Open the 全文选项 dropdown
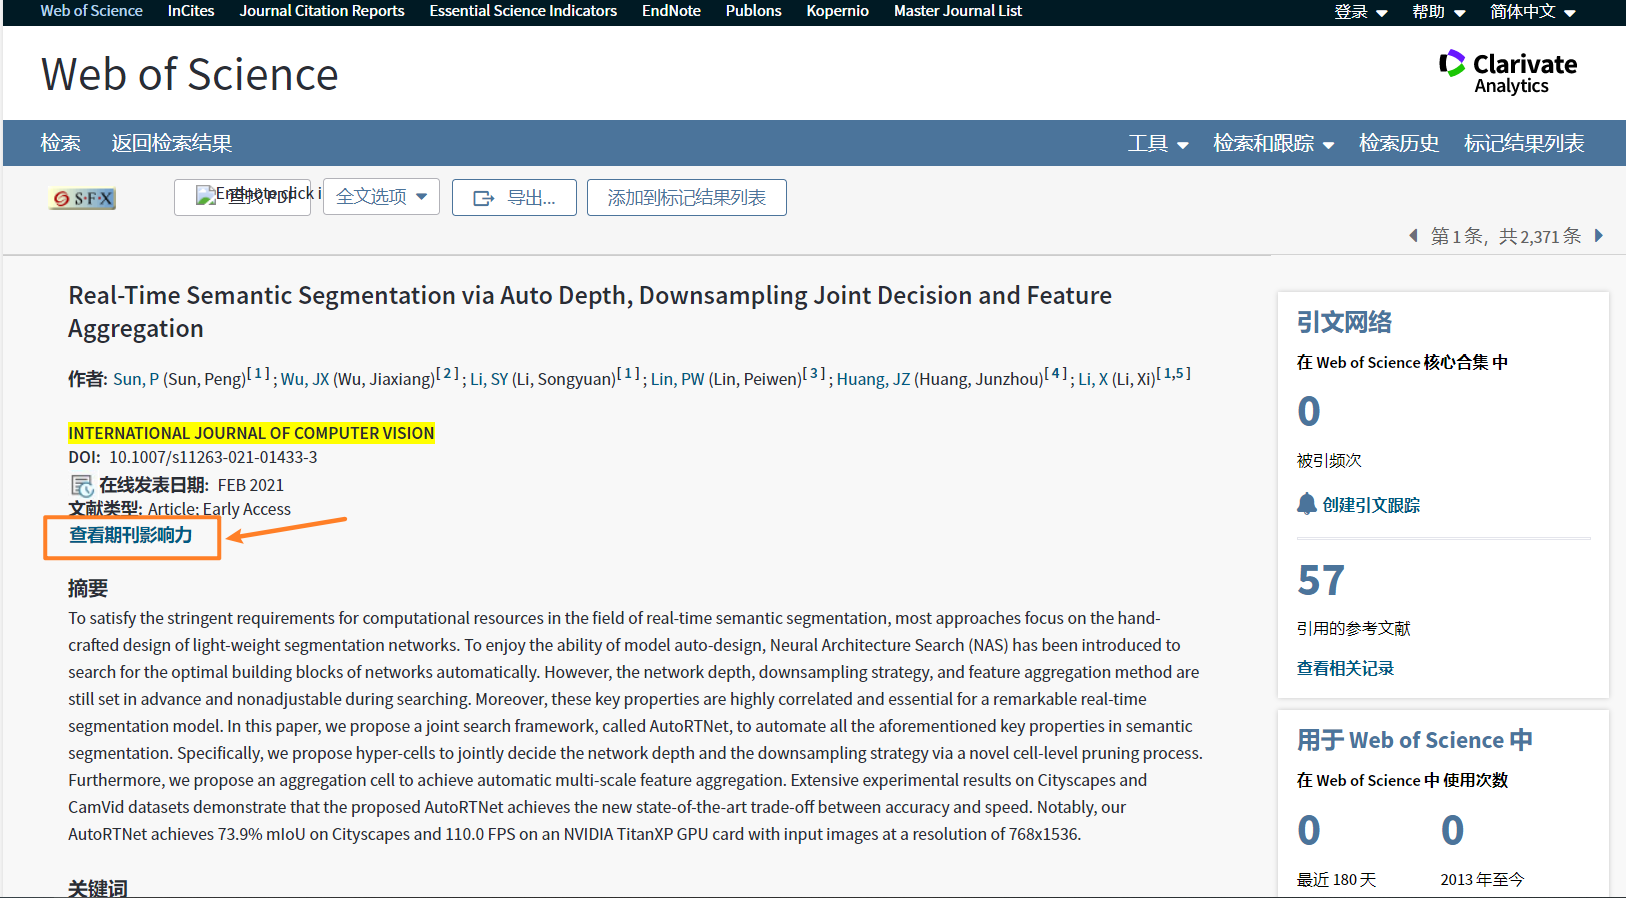The image size is (1626, 898). (x=381, y=197)
